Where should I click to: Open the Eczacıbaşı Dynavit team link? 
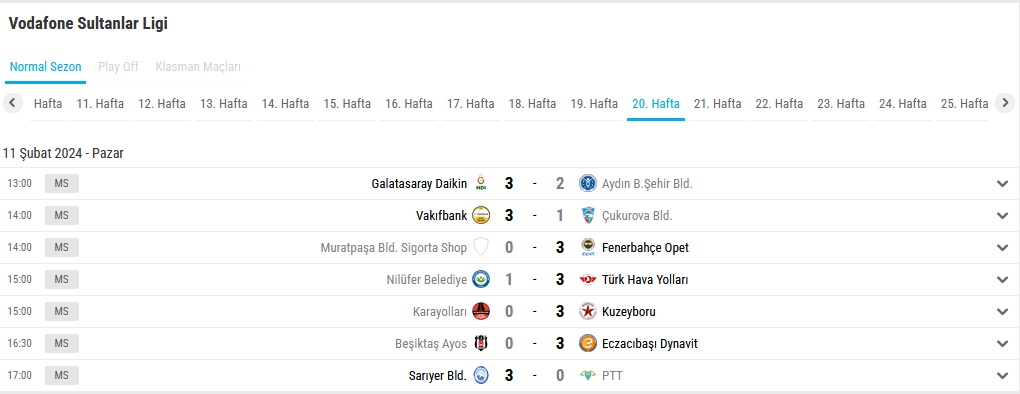pos(650,343)
